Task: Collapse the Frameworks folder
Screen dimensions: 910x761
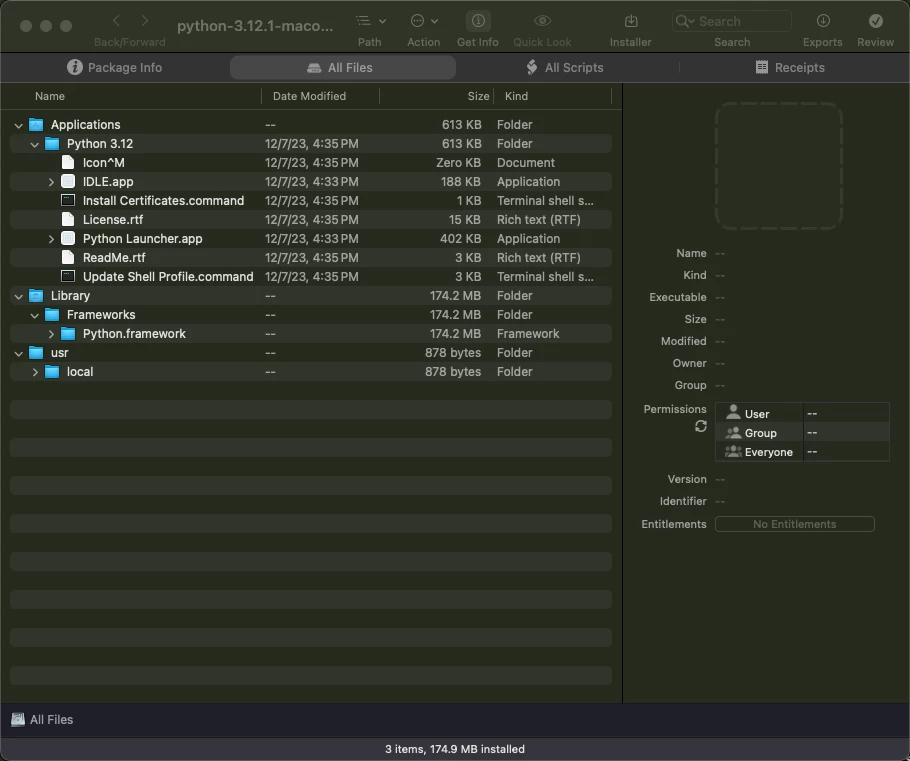Action: click(35, 316)
